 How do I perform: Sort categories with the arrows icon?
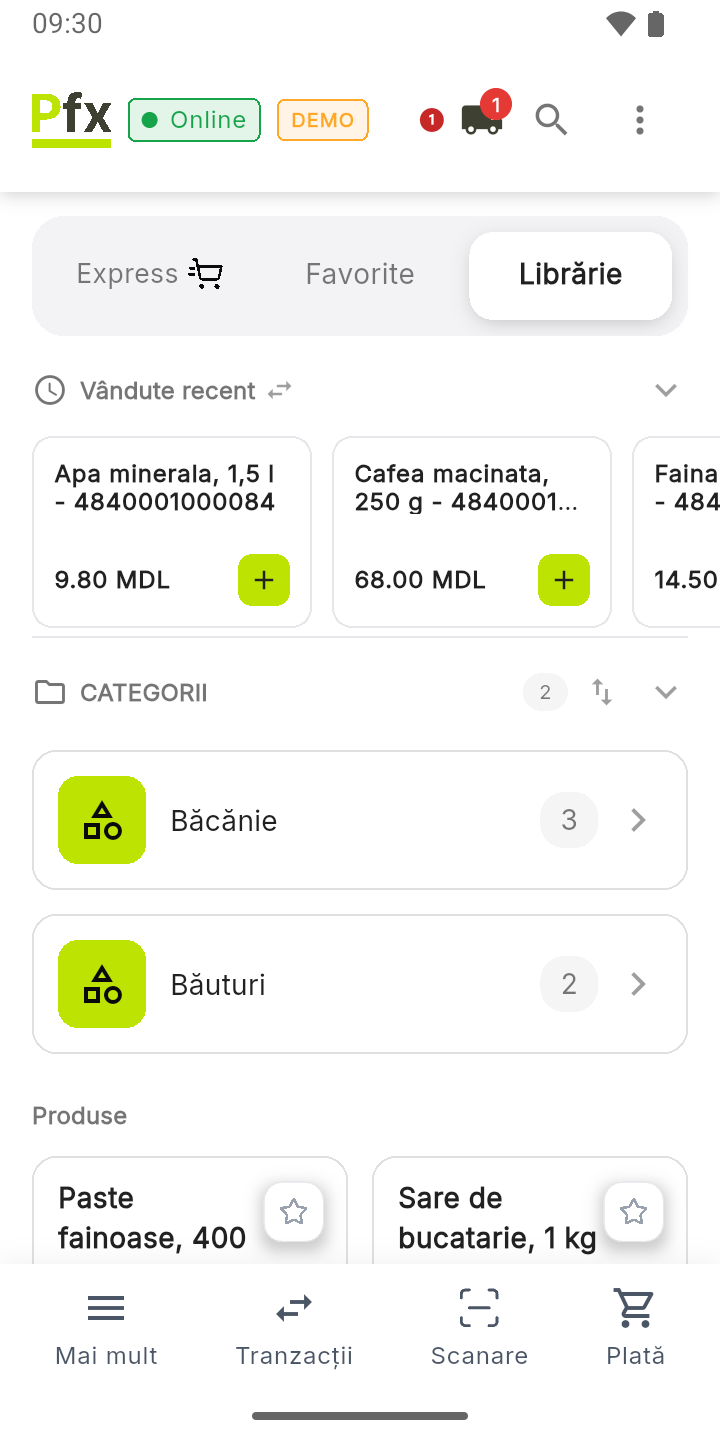click(602, 692)
